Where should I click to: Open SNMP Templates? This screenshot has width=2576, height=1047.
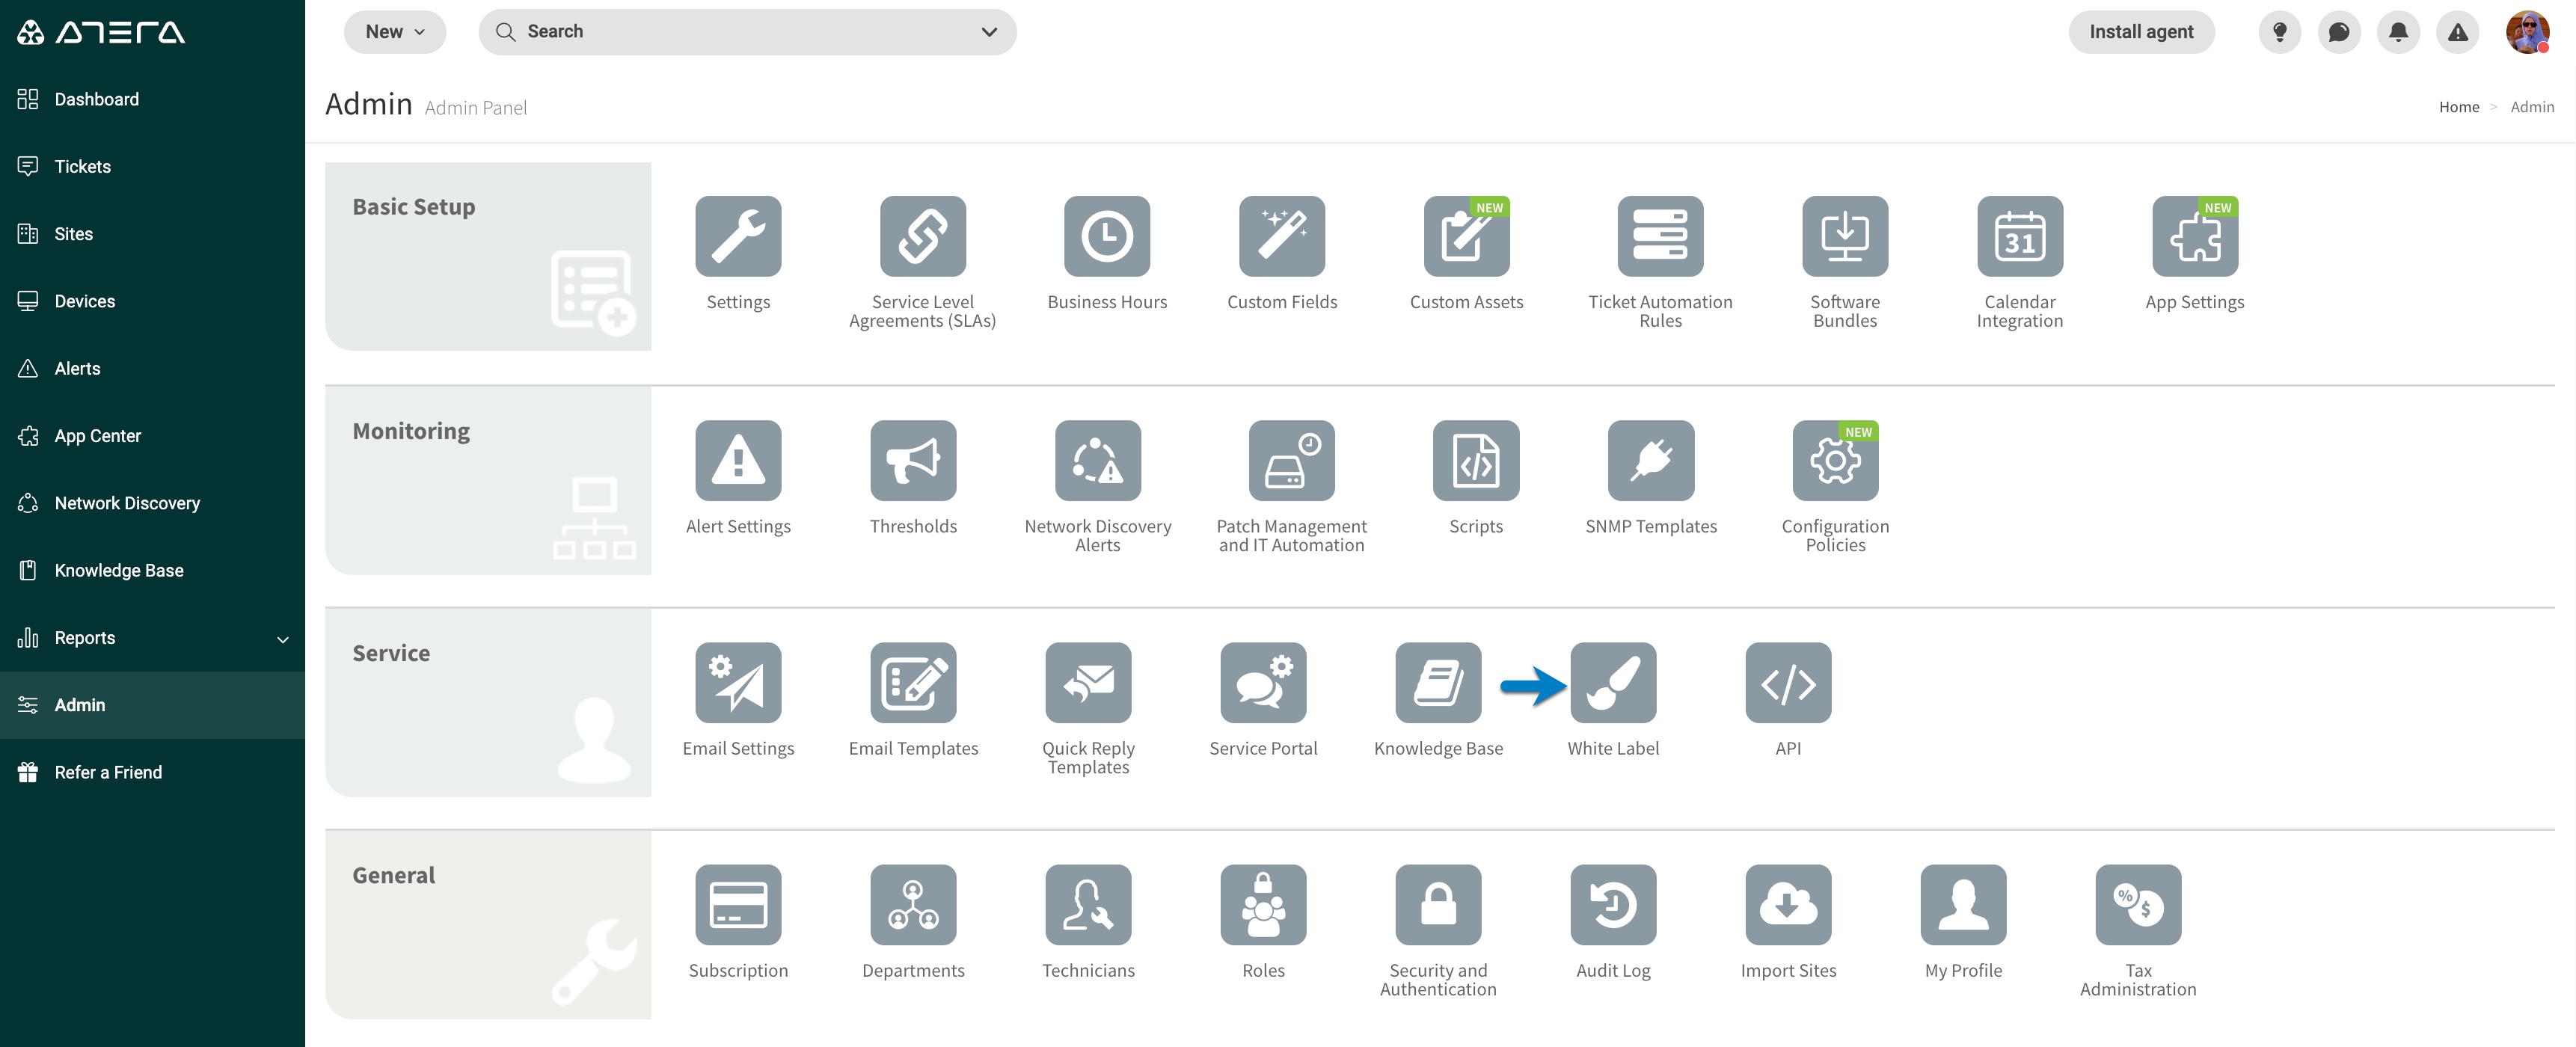point(1651,460)
